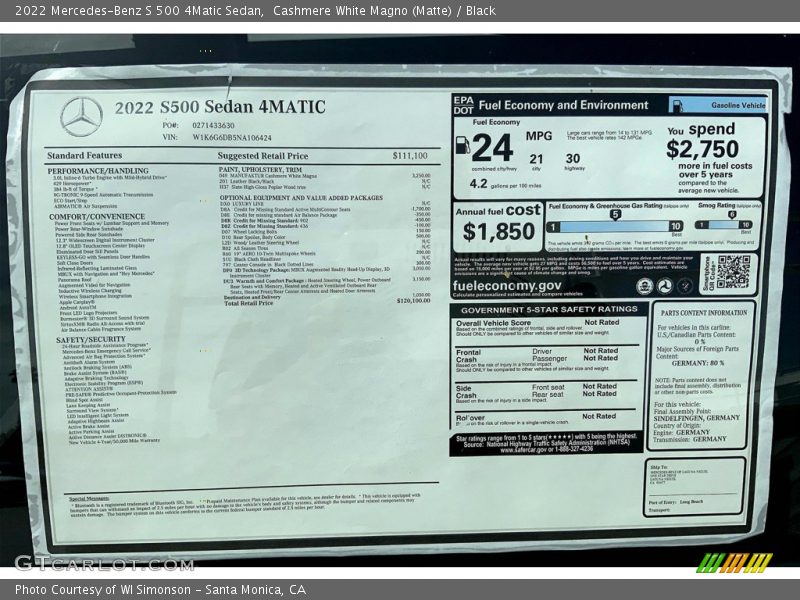
Task: Select the highway MPG value "30"
Action: point(573,159)
